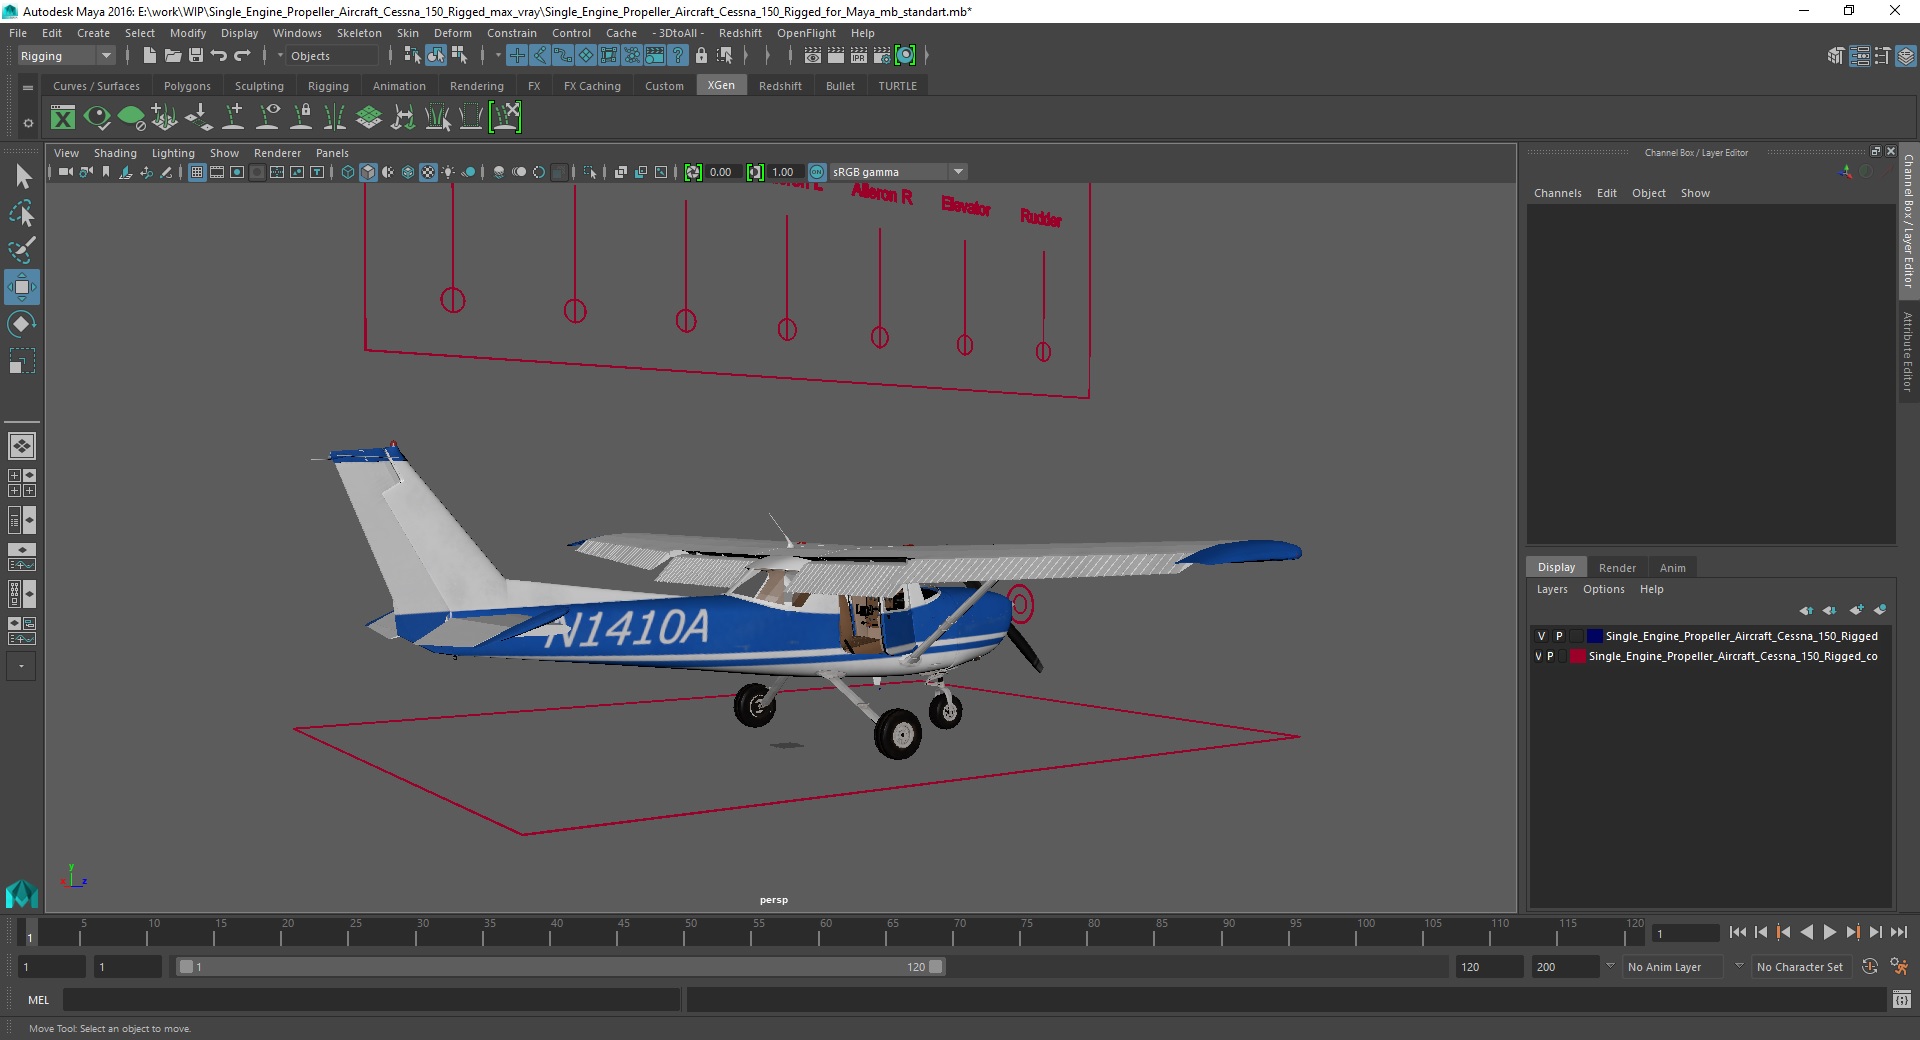
Task: Choose the Paint selection tool
Action: tap(22, 250)
